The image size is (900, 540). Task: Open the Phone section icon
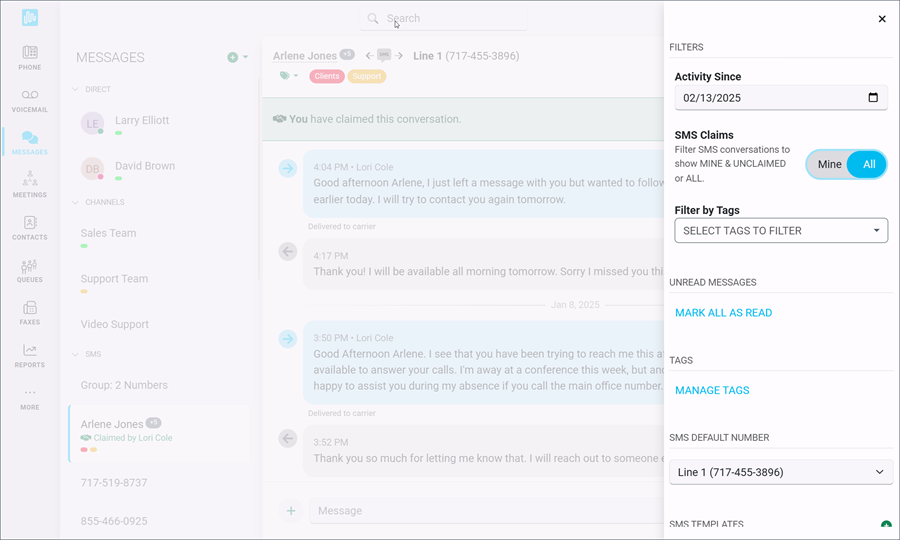pyautogui.click(x=30, y=56)
